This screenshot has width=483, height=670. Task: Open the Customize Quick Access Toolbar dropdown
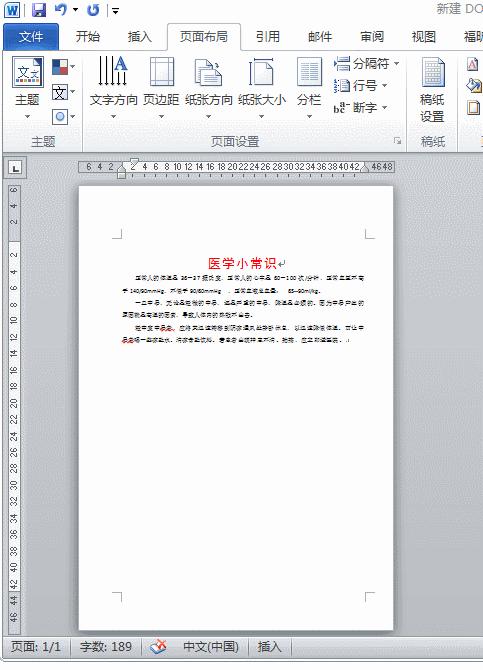click(115, 10)
